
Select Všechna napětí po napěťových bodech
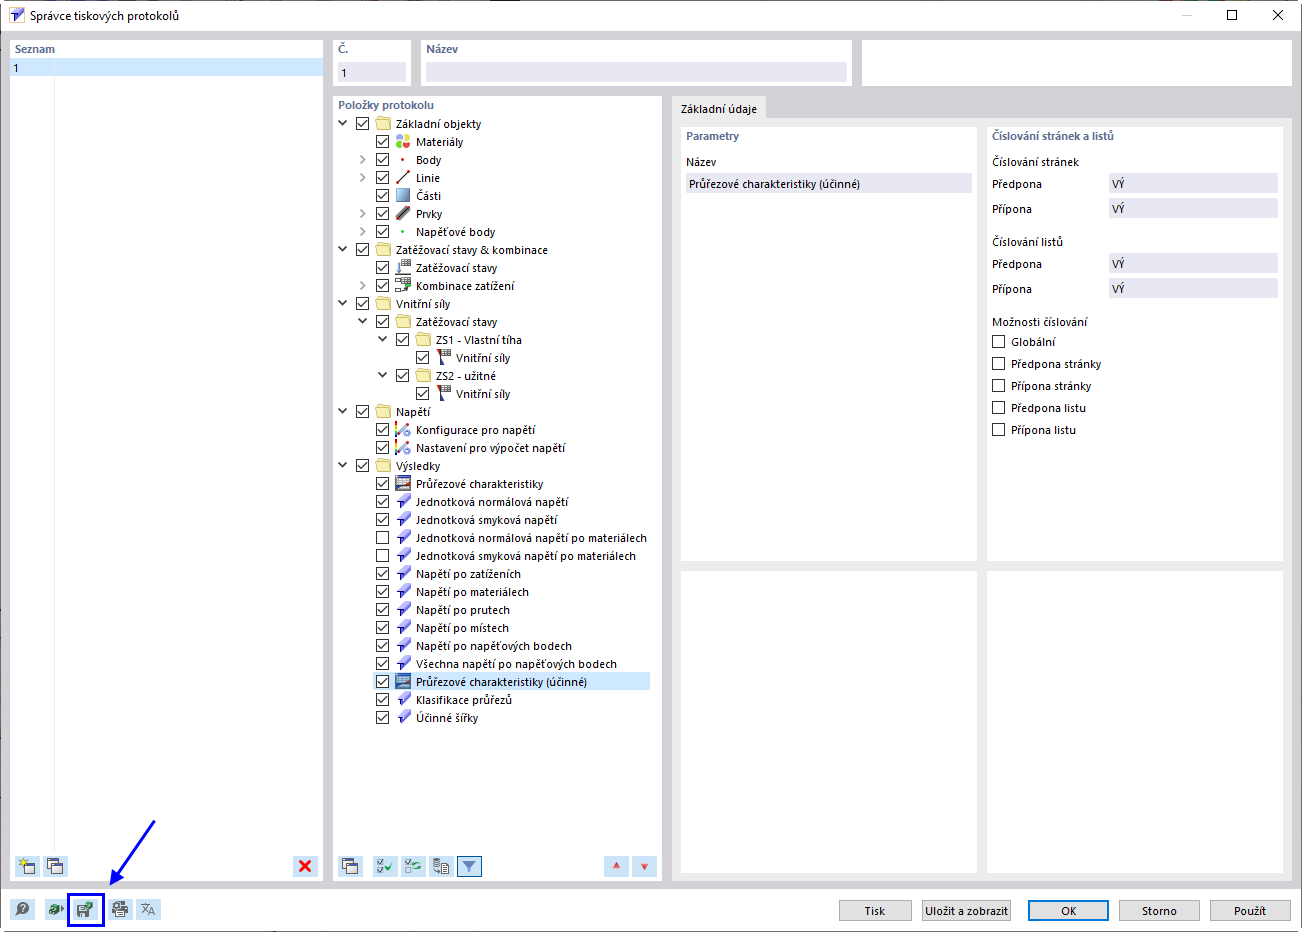516,664
